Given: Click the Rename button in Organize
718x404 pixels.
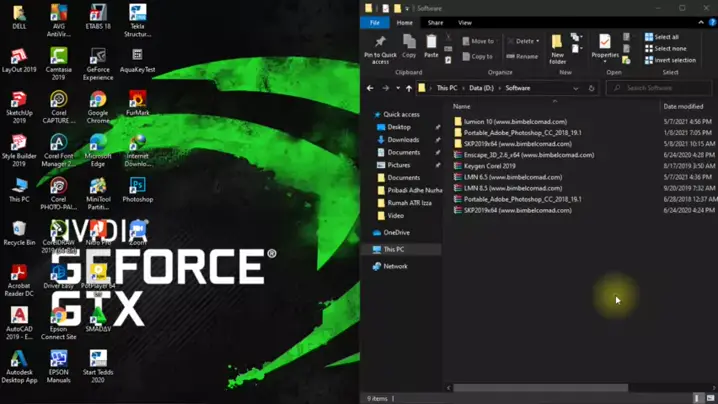Looking at the screenshot, I should click(x=522, y=56).
